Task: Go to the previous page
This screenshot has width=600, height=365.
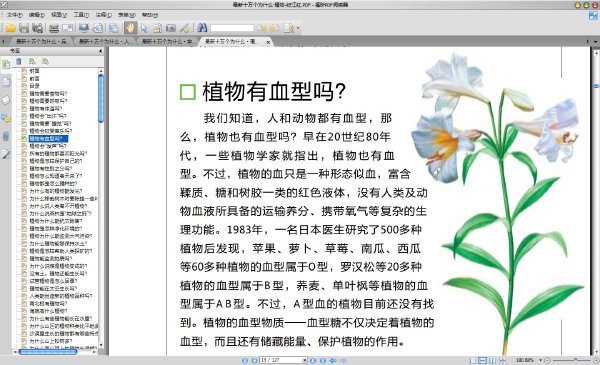Action: point(254,360)
